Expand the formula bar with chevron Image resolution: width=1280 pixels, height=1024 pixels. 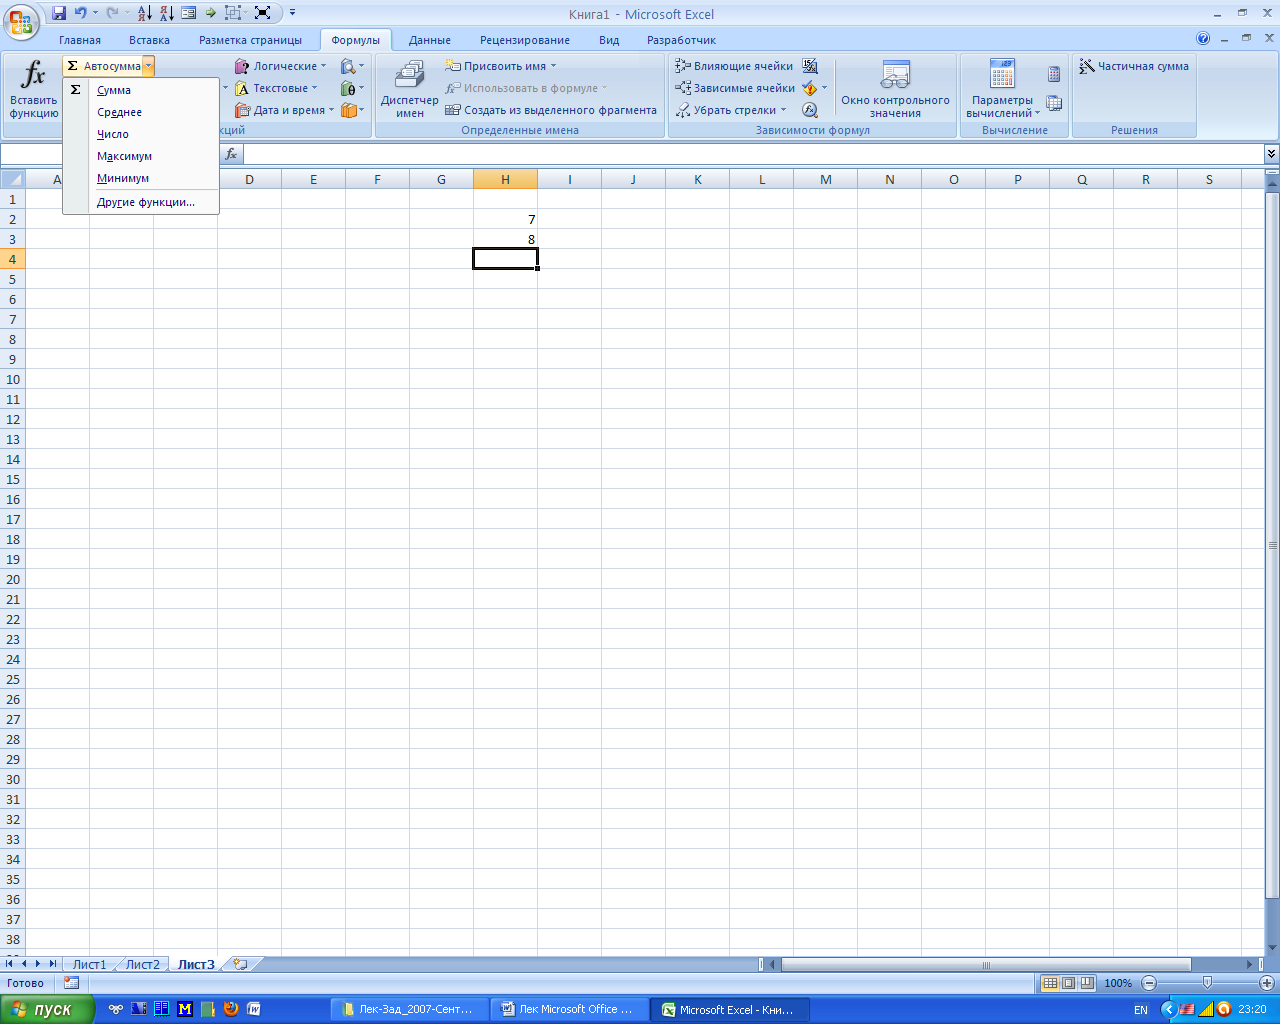[x=1271, y=154]
